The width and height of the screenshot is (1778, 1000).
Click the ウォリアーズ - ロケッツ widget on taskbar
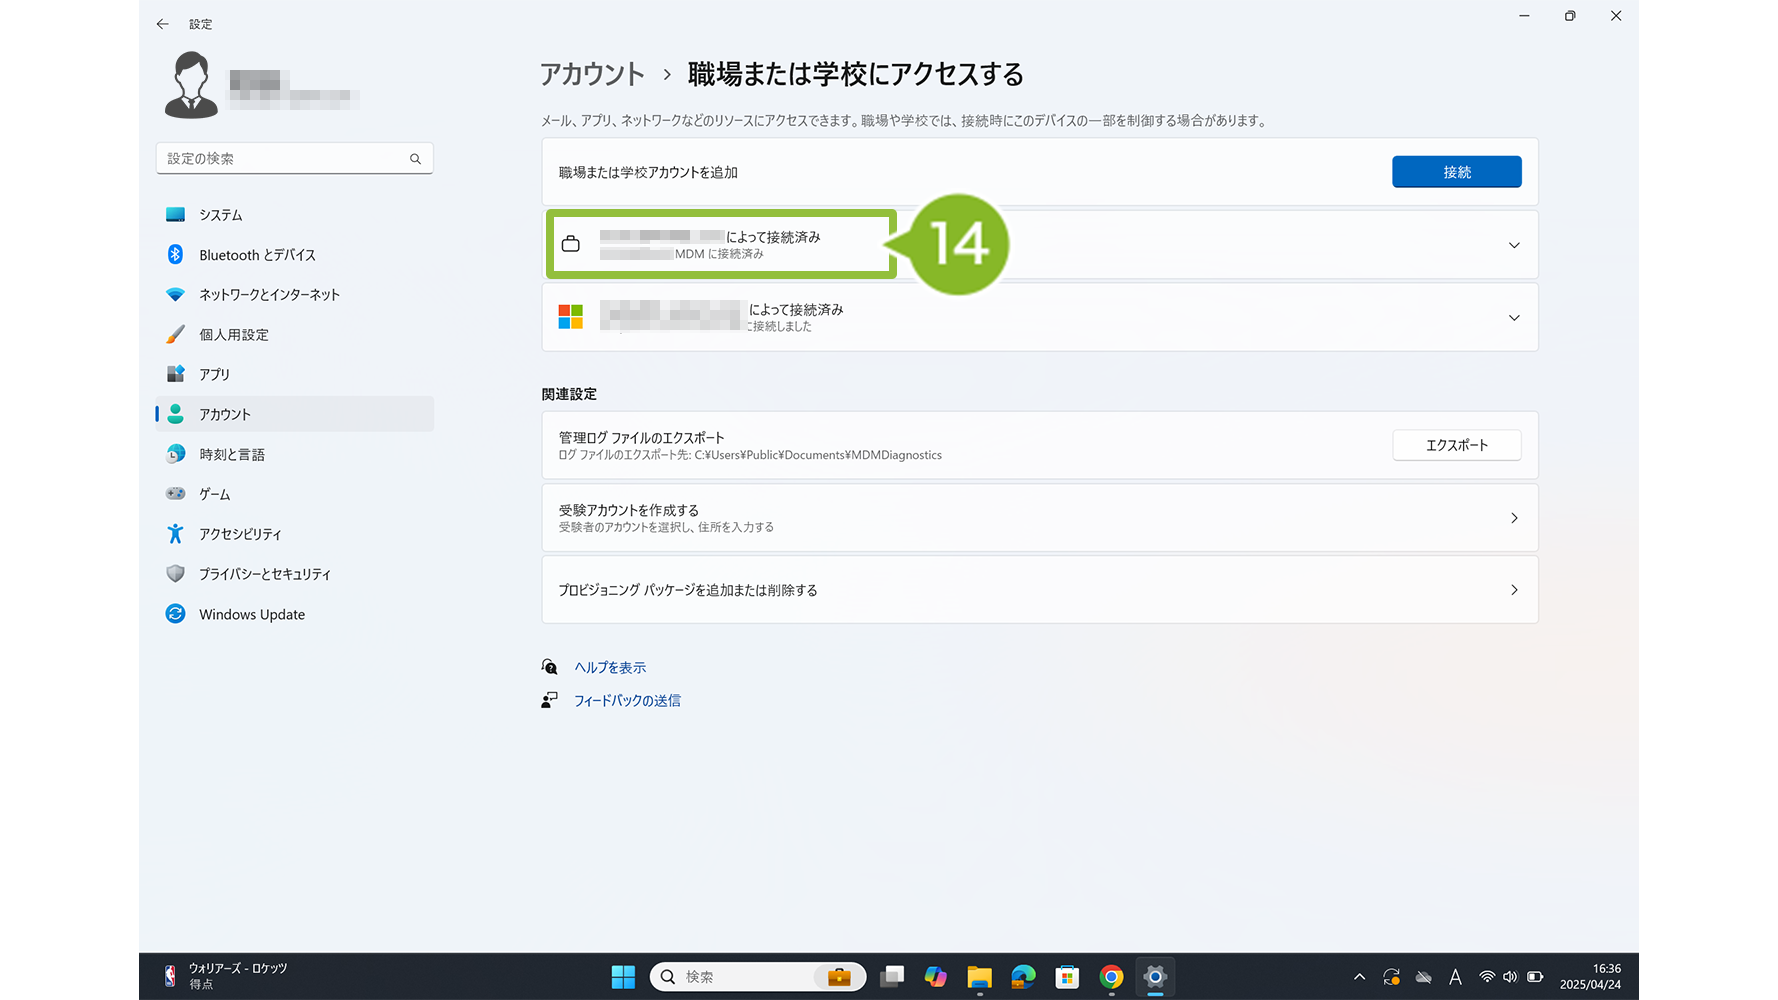[x=226, y=976]
